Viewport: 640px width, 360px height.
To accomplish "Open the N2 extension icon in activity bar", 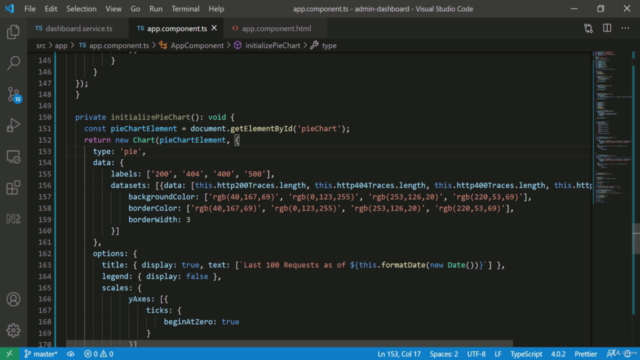I will pyautogui.click(x=13, y=219).
